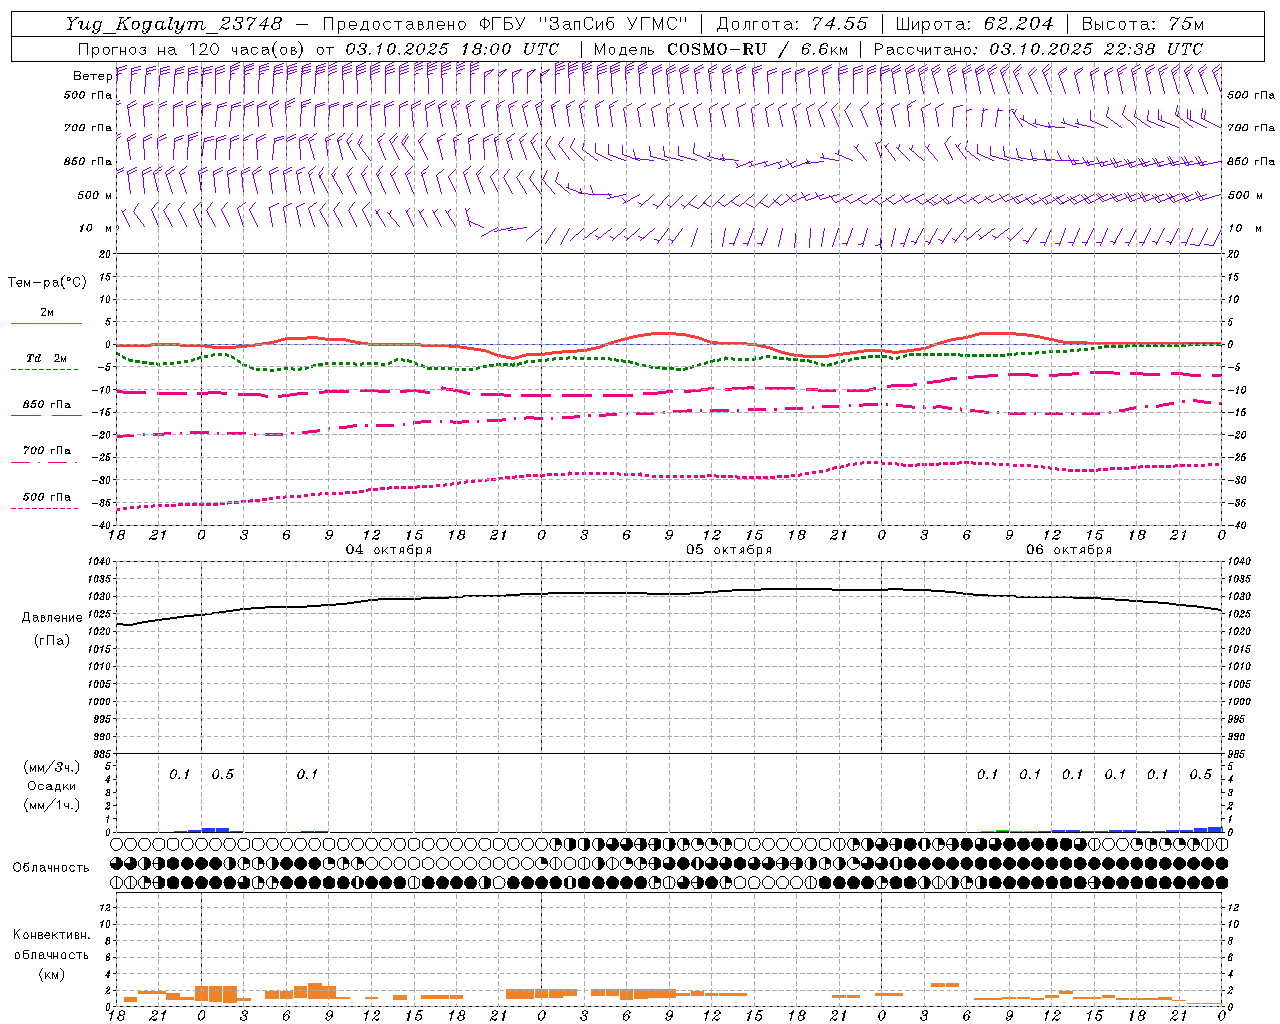Click the (гПа) unit label under Давление

tap(51, 640)
